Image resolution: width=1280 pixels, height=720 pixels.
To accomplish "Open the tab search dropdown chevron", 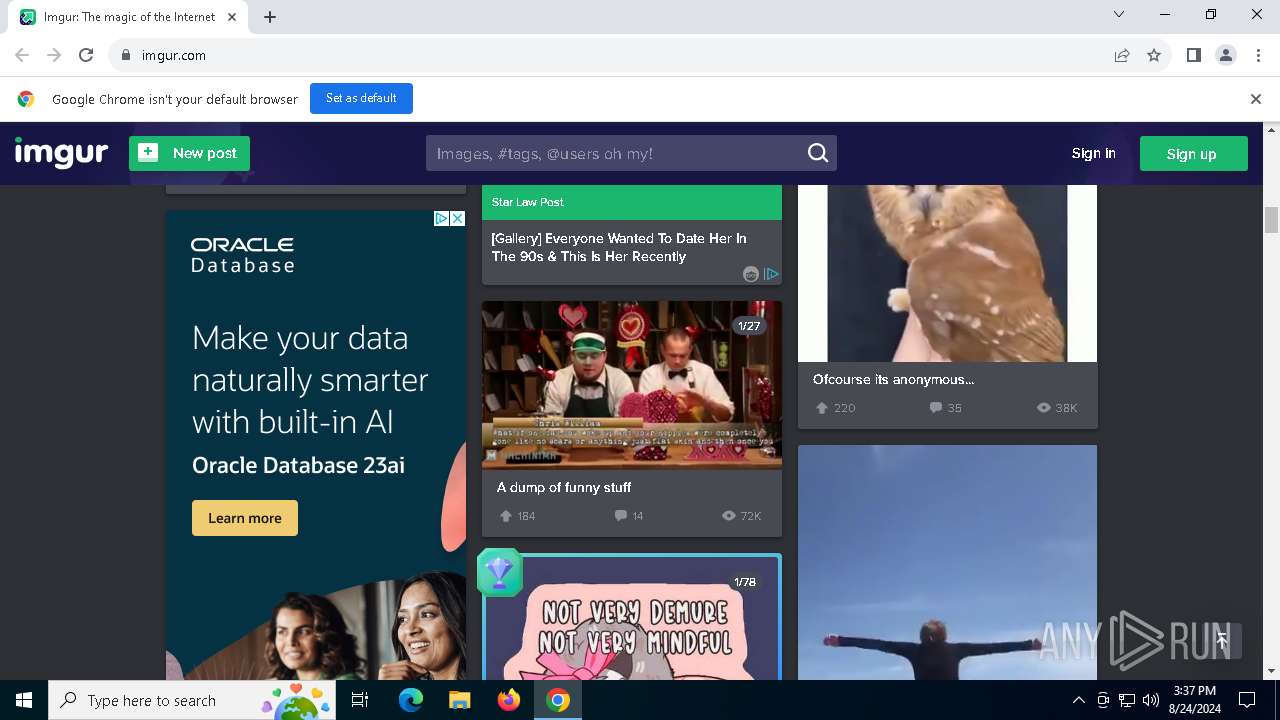I will tap(1119, 14).
